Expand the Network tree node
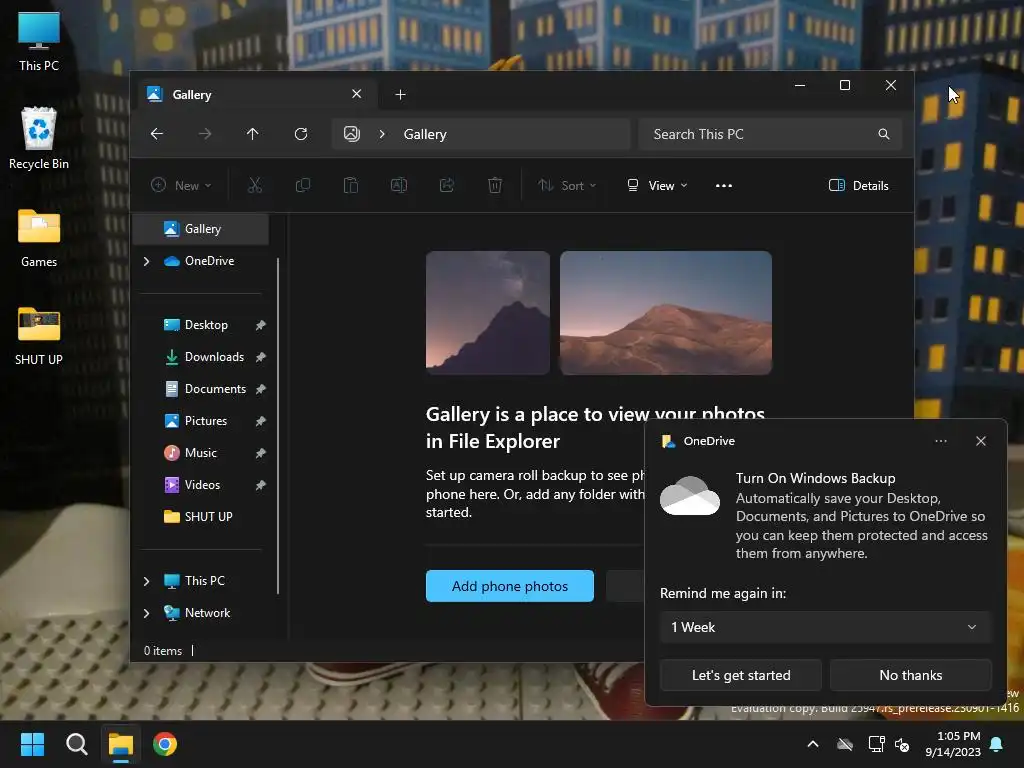Viewport: 1024px width, 768px height. 146,613
